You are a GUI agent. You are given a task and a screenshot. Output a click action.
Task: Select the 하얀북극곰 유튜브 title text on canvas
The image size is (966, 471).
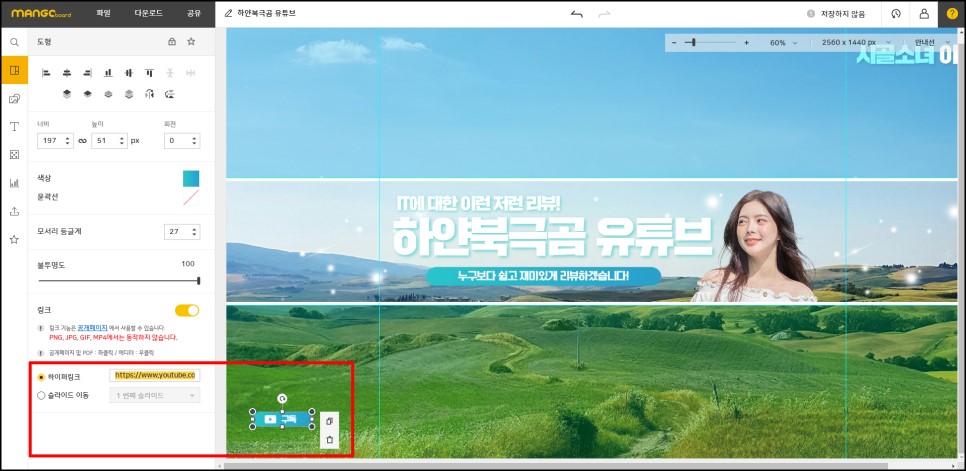[x=551, y=236]
